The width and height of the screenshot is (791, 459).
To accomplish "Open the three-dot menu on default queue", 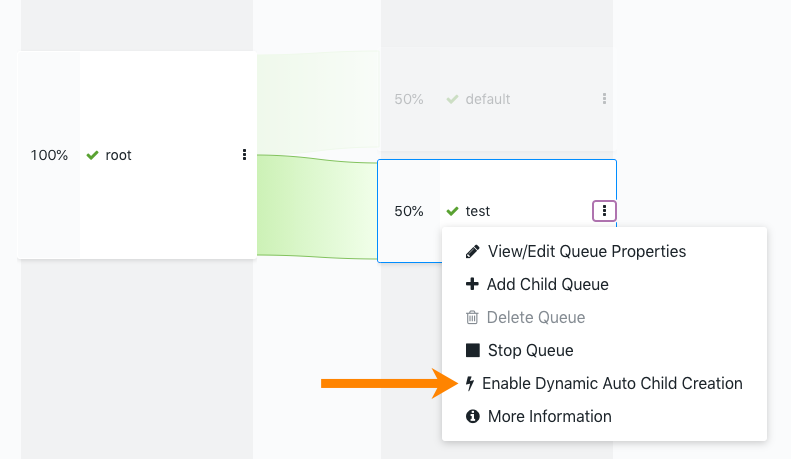I will (604, 99).
